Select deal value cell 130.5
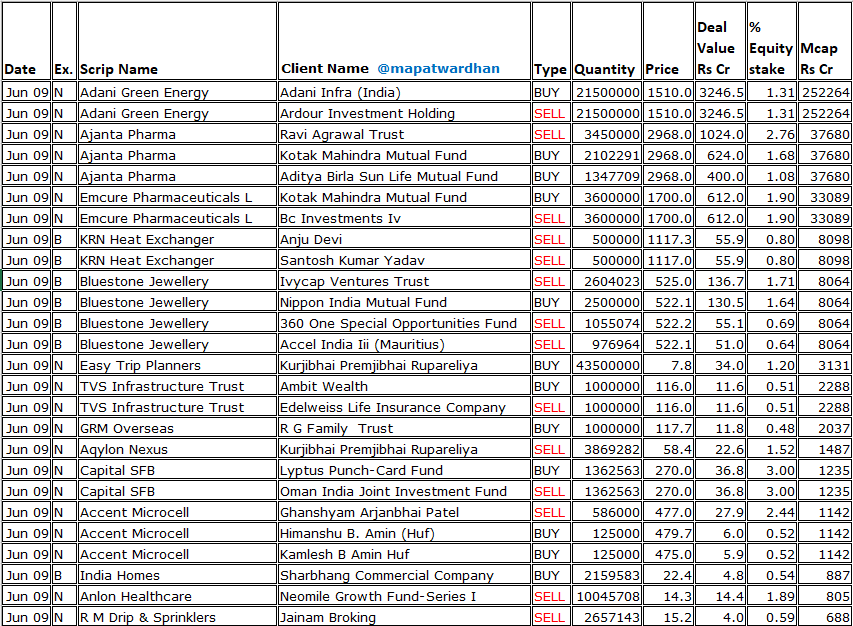 (x=720, y=302)
